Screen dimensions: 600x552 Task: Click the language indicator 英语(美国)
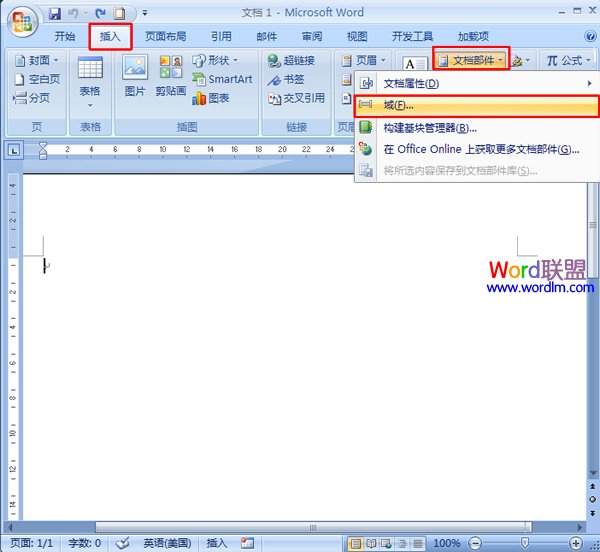point(167,543)
